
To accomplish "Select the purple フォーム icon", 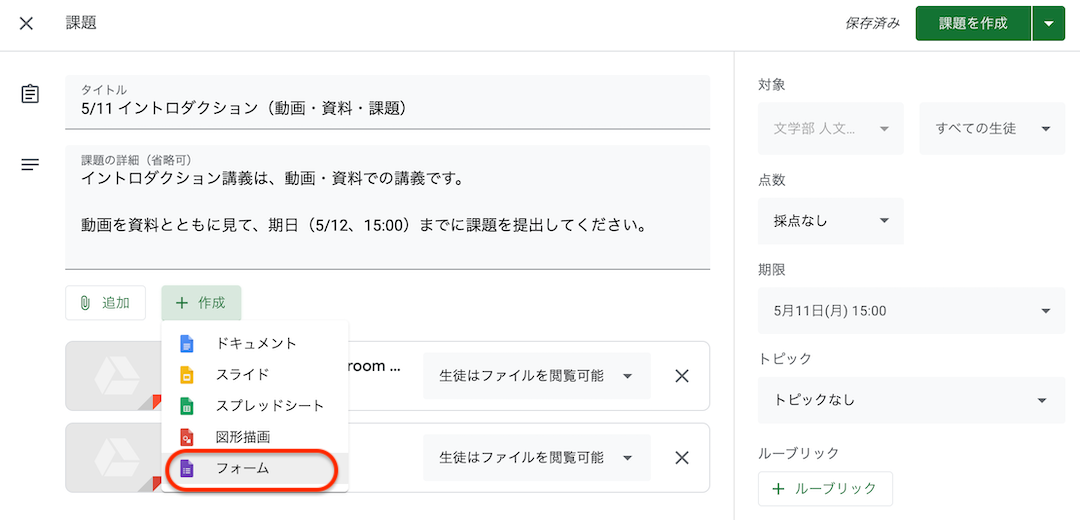I will pyautogui.click(x=187, y=468).
